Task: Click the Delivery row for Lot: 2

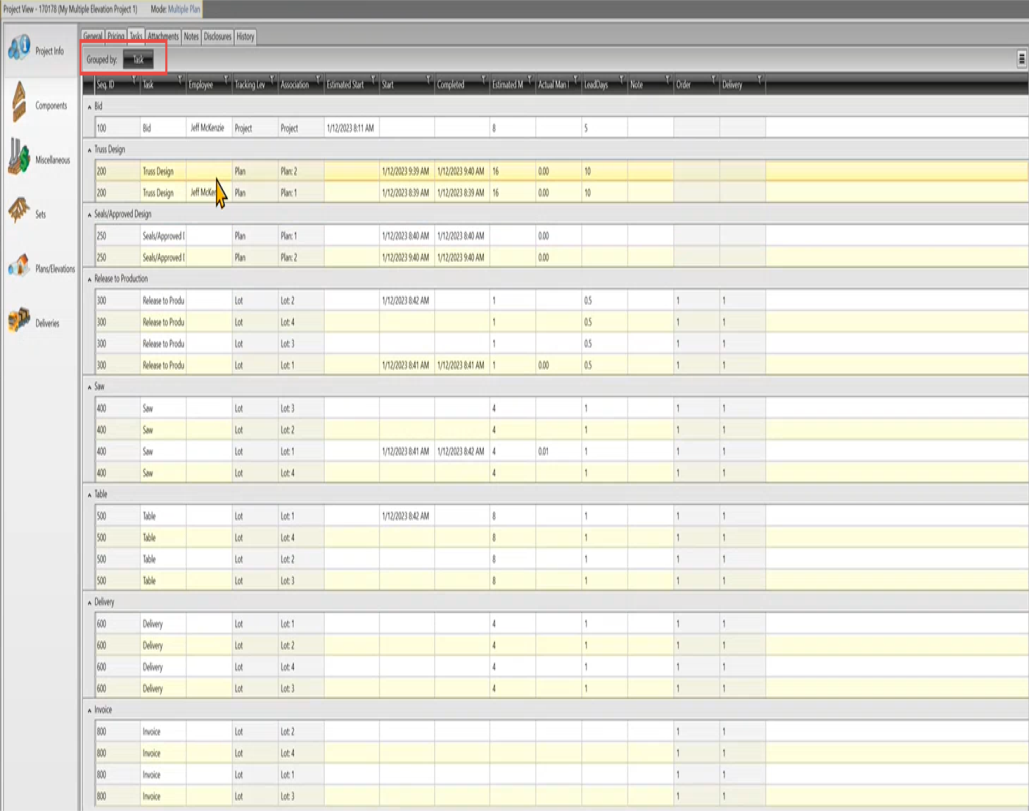Action: pyautogui.click(x=561, y=645)
